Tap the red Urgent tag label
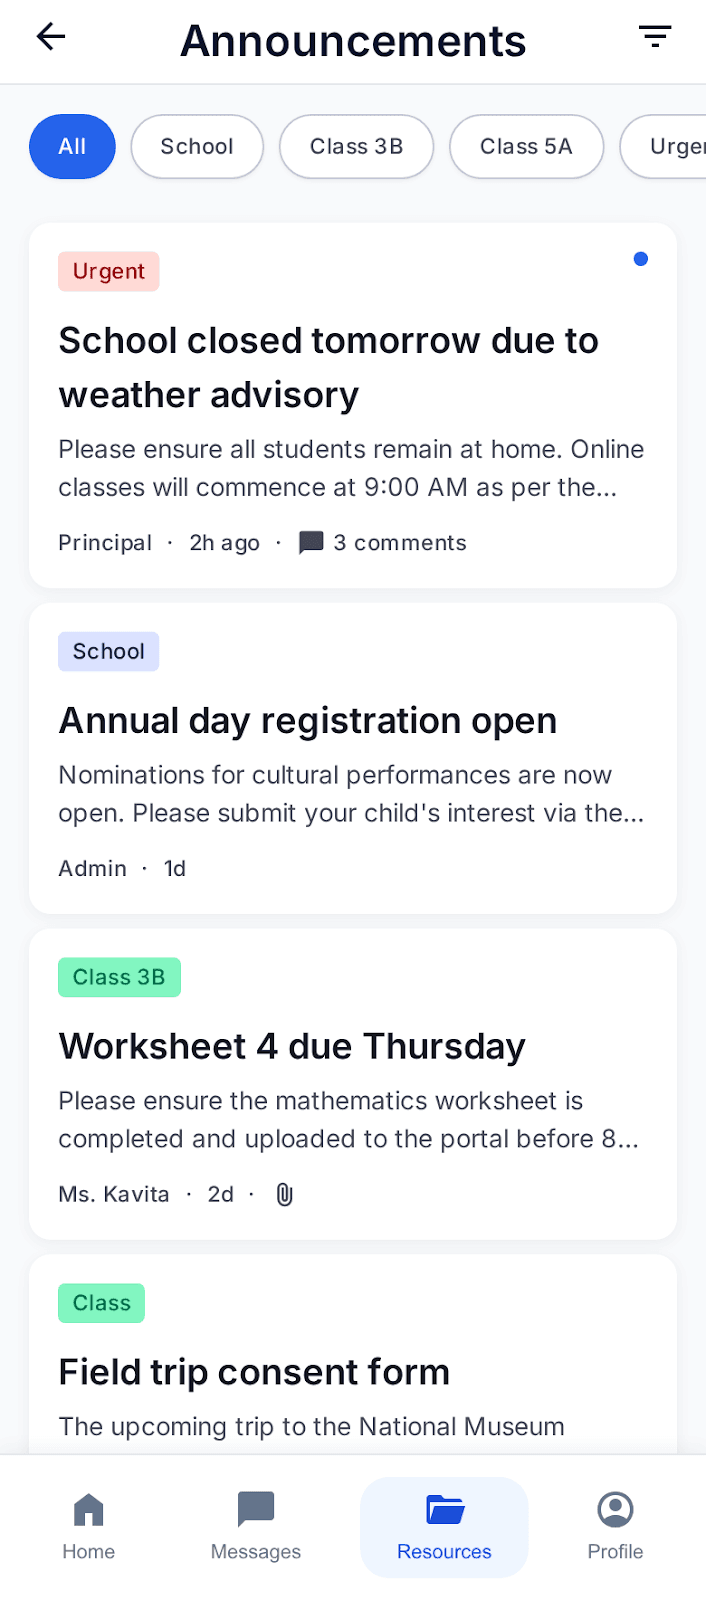The image size is (706, 1600). click(x=109, y=272)
